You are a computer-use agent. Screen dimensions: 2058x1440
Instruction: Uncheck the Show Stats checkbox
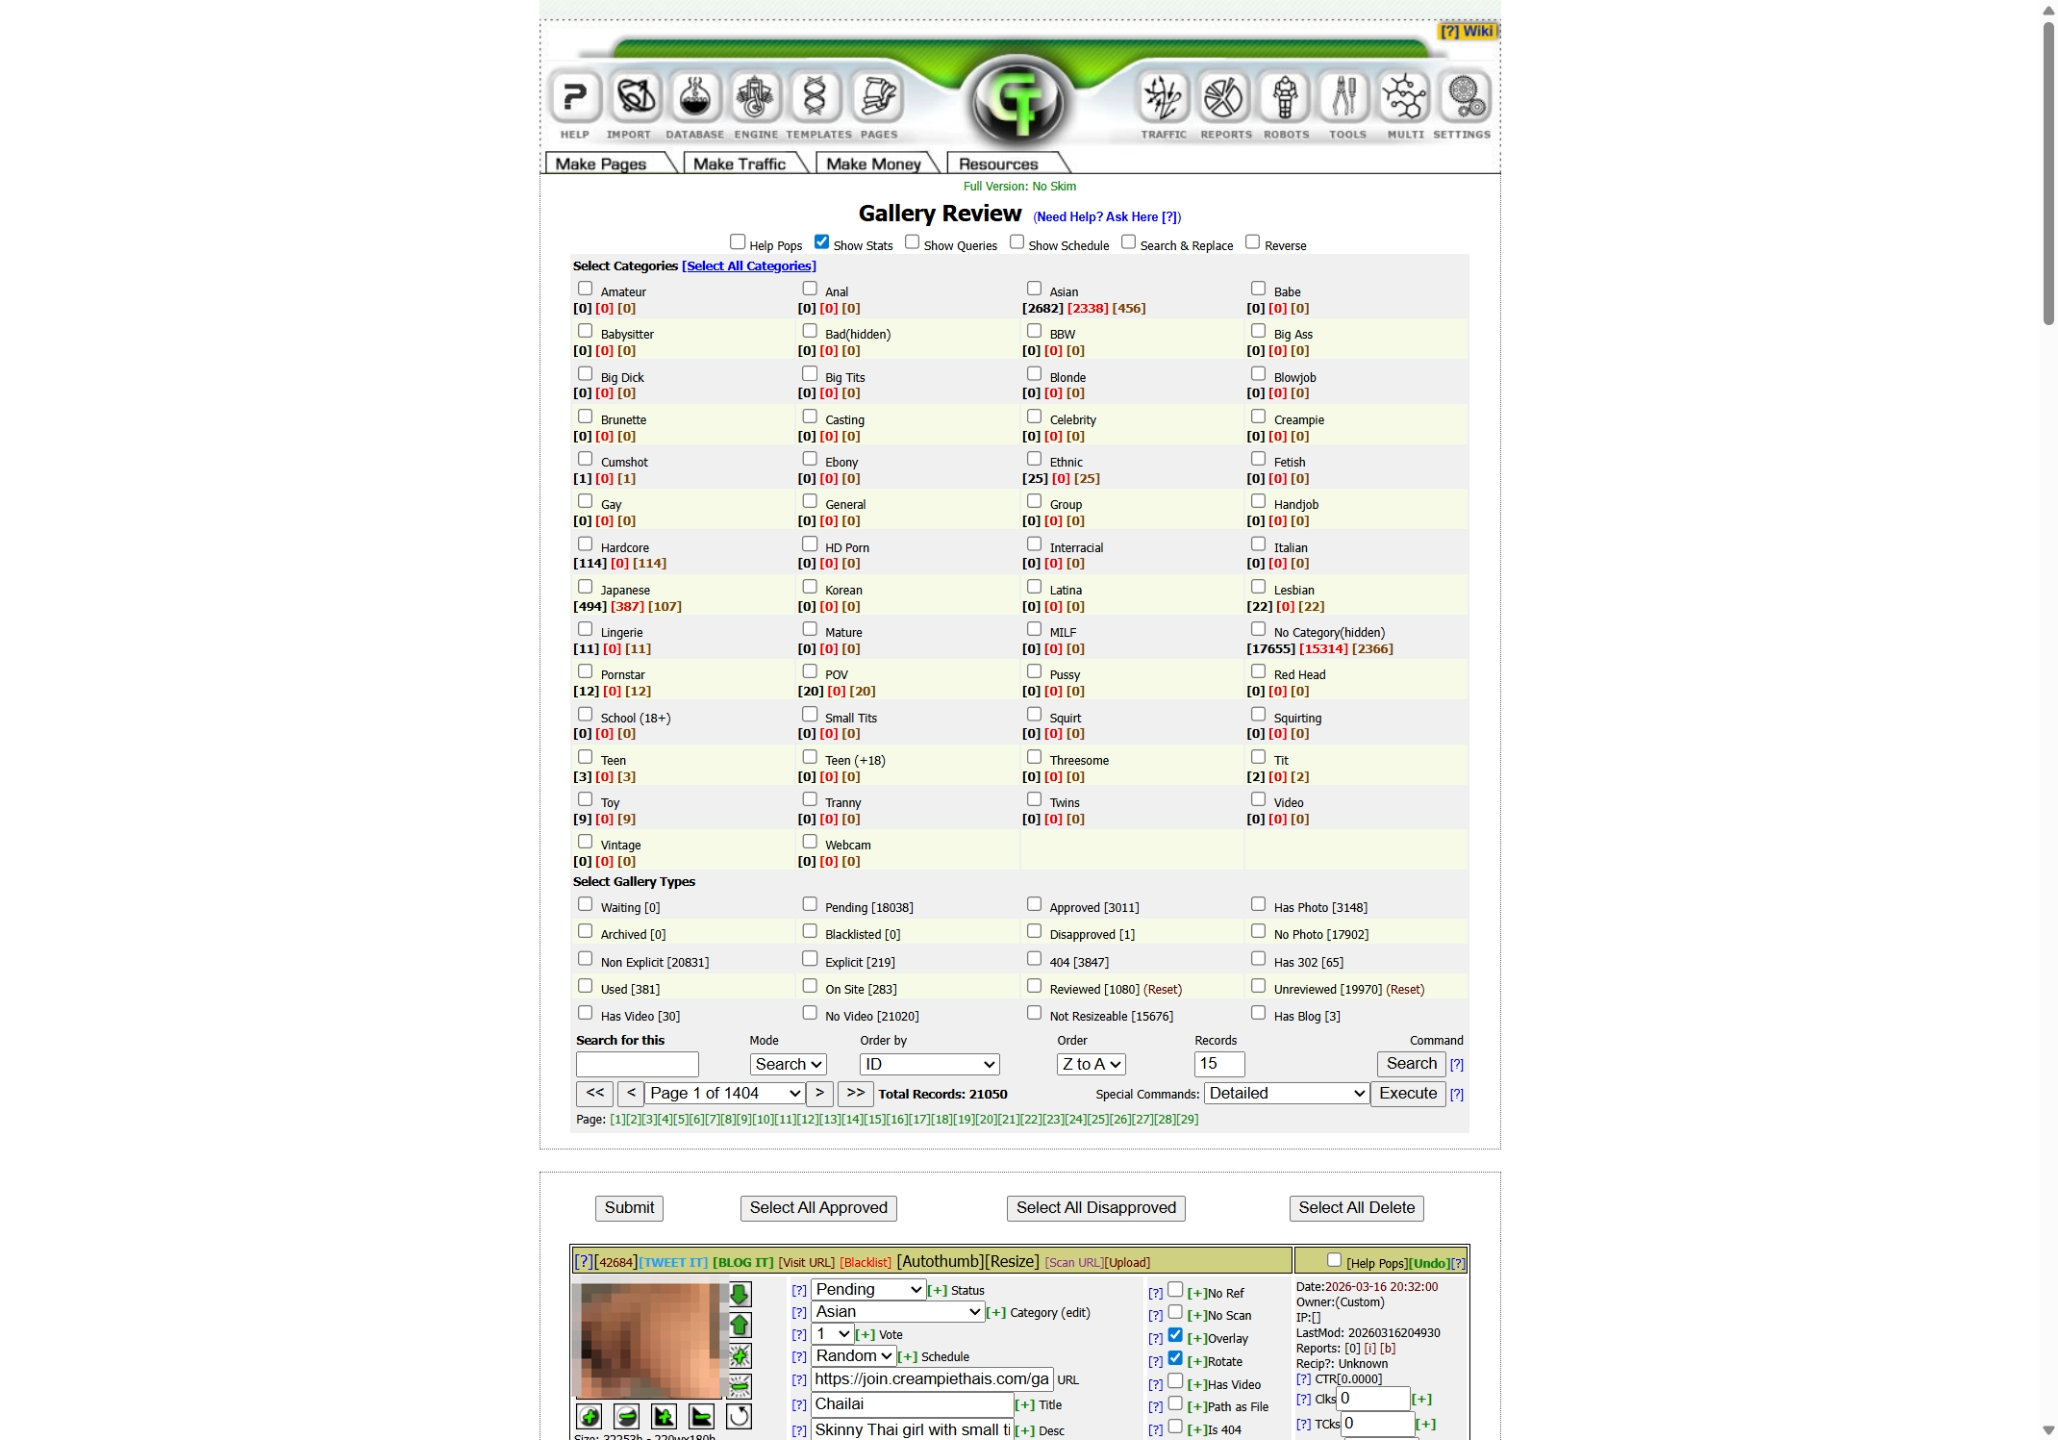(822, 242)
